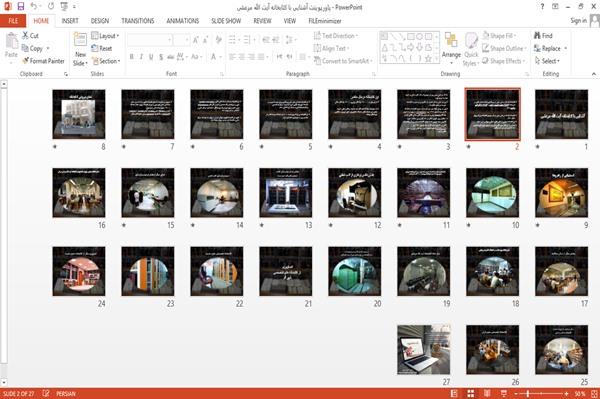This screenshot has height=399, width=600.
Task: Click the Undo arrow icon
Action: pos(34,7)
